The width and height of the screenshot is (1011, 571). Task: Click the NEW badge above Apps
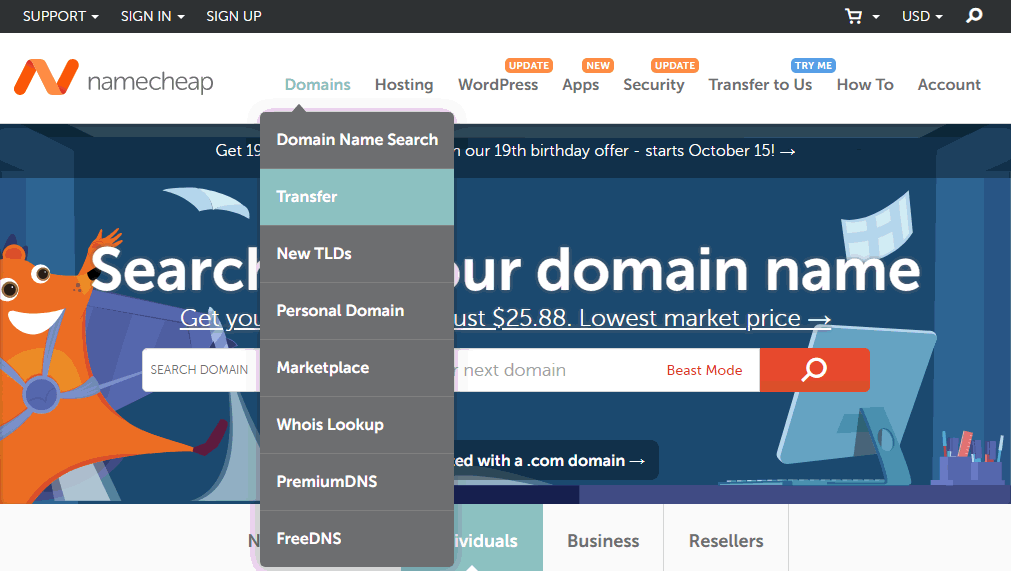click(x=598, y=65)
